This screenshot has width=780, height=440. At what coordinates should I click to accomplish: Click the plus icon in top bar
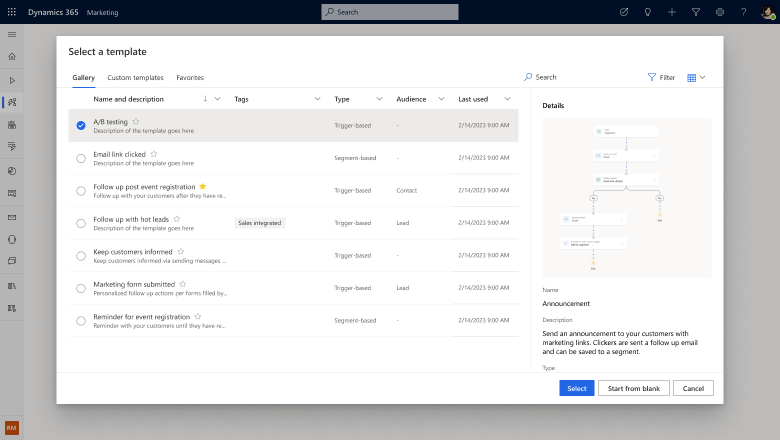[672, 12]
